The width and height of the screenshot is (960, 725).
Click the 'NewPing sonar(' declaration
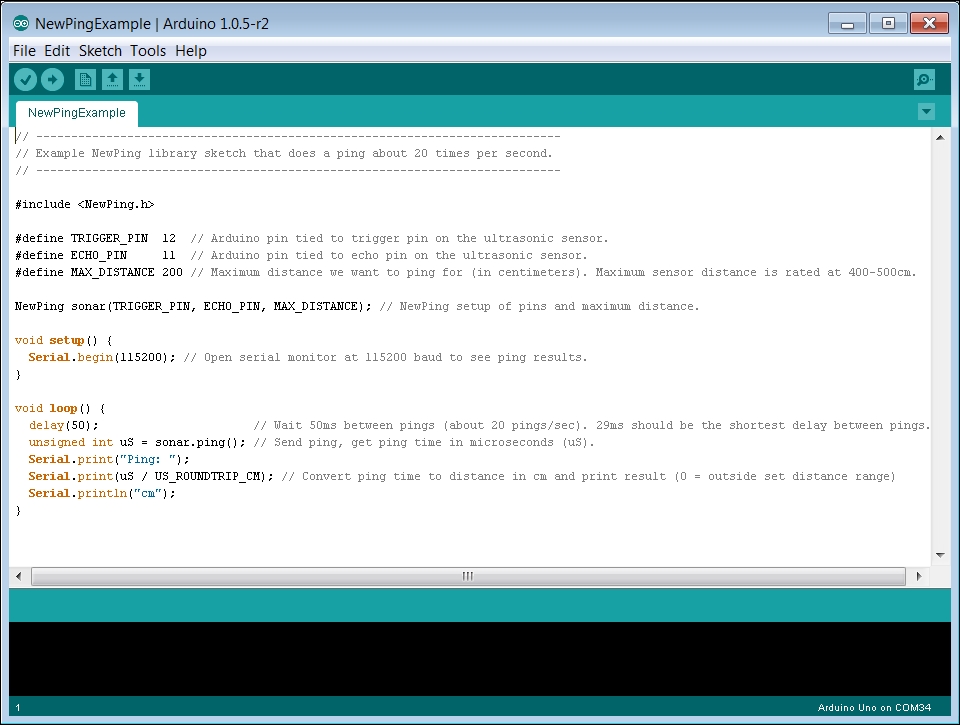pos(64,306)
